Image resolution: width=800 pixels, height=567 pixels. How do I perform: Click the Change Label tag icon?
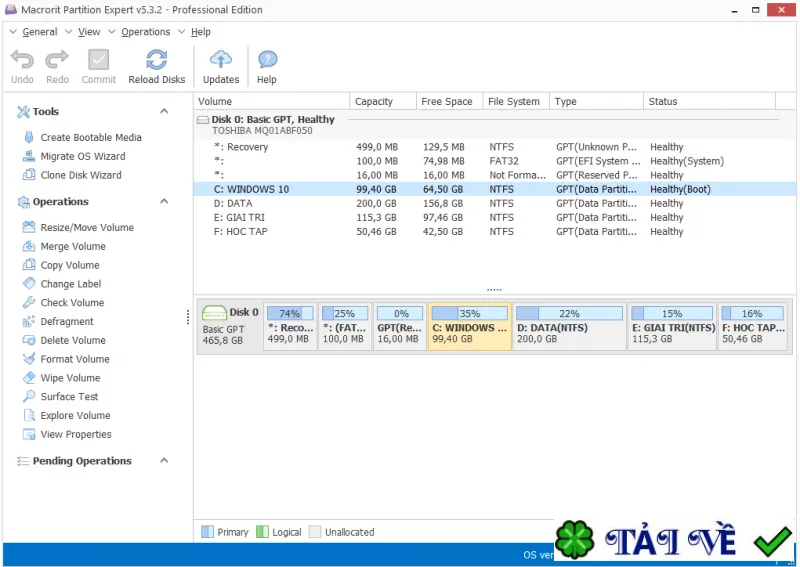(29, 283)
